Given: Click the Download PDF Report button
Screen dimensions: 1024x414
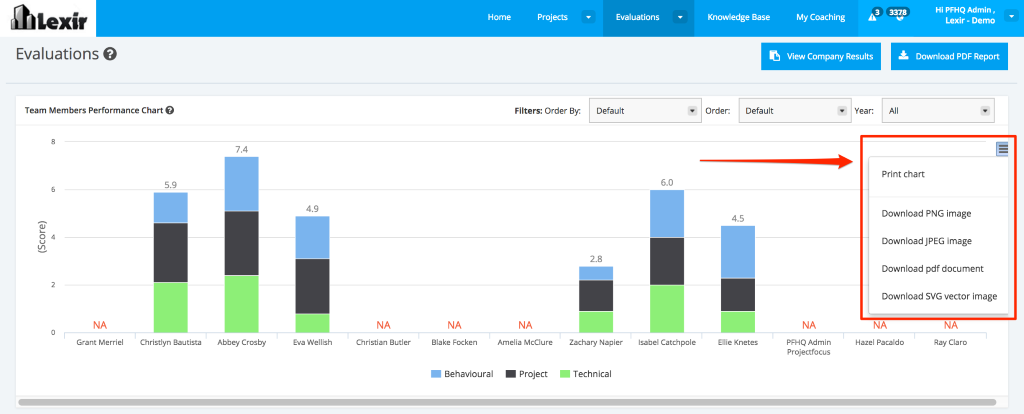Looking at the screenshot, I should 949,56.
